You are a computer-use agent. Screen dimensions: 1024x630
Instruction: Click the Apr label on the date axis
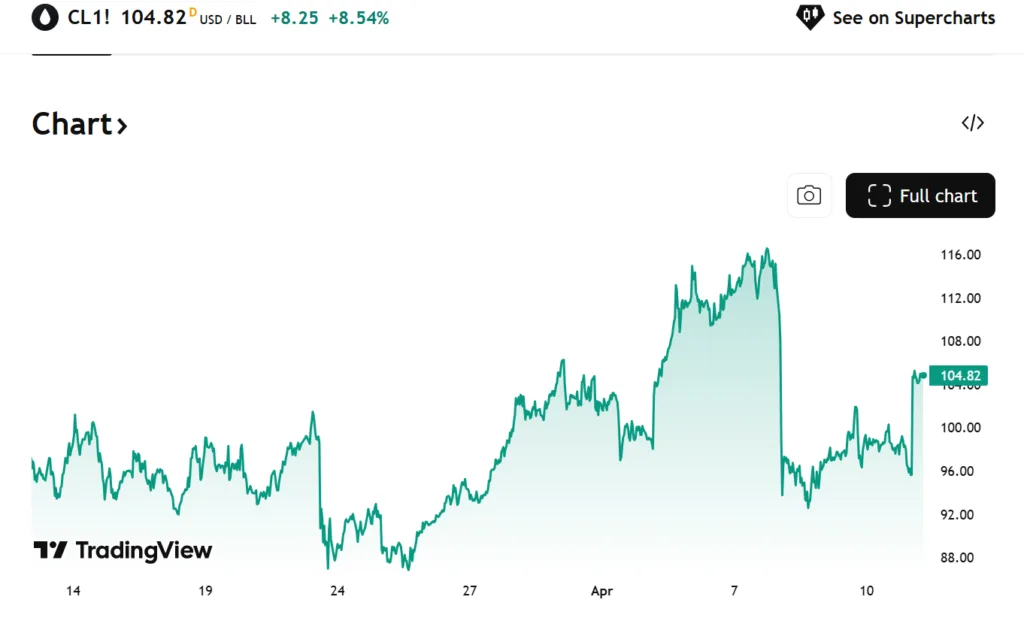601,591
